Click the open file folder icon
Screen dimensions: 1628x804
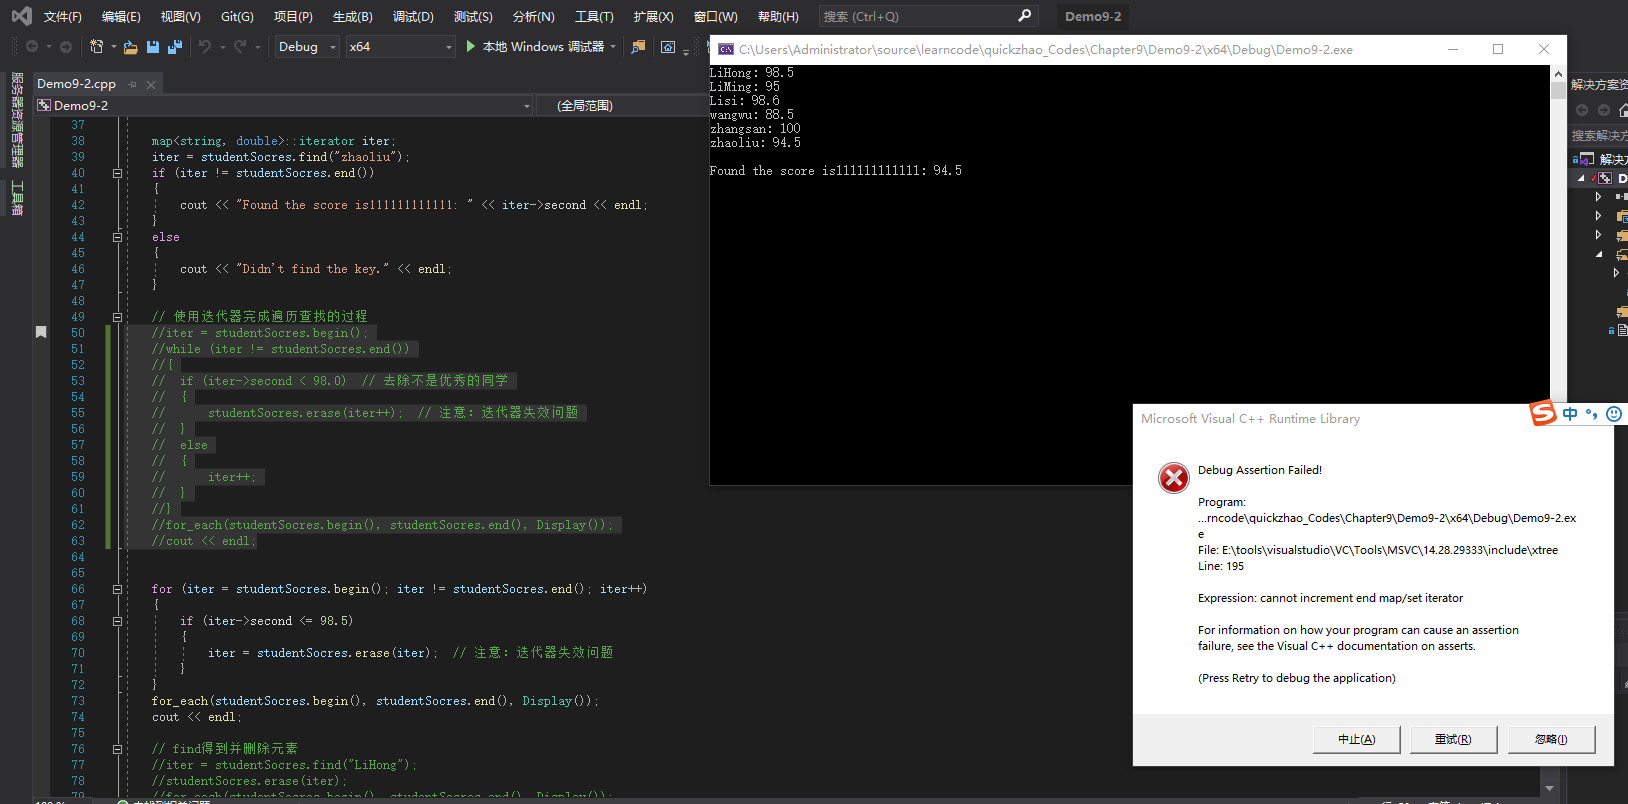point(130,46)
